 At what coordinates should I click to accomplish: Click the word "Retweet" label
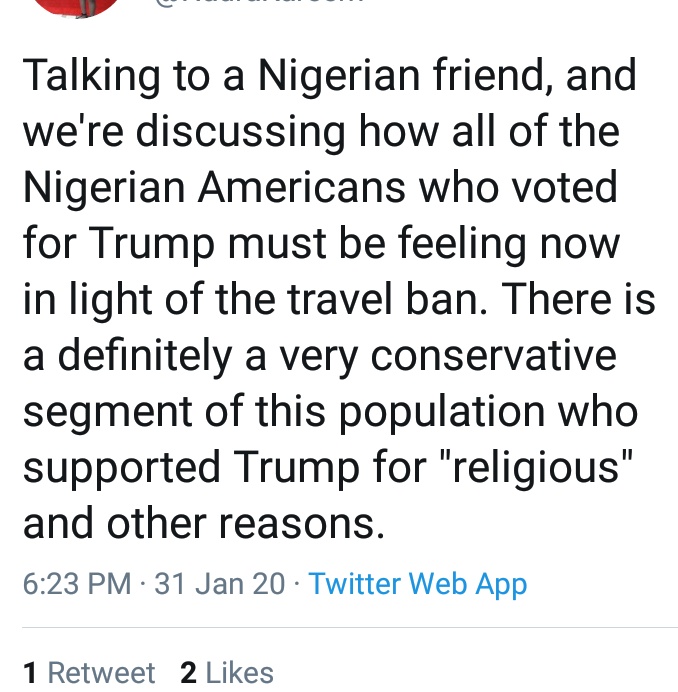point(101,673)
